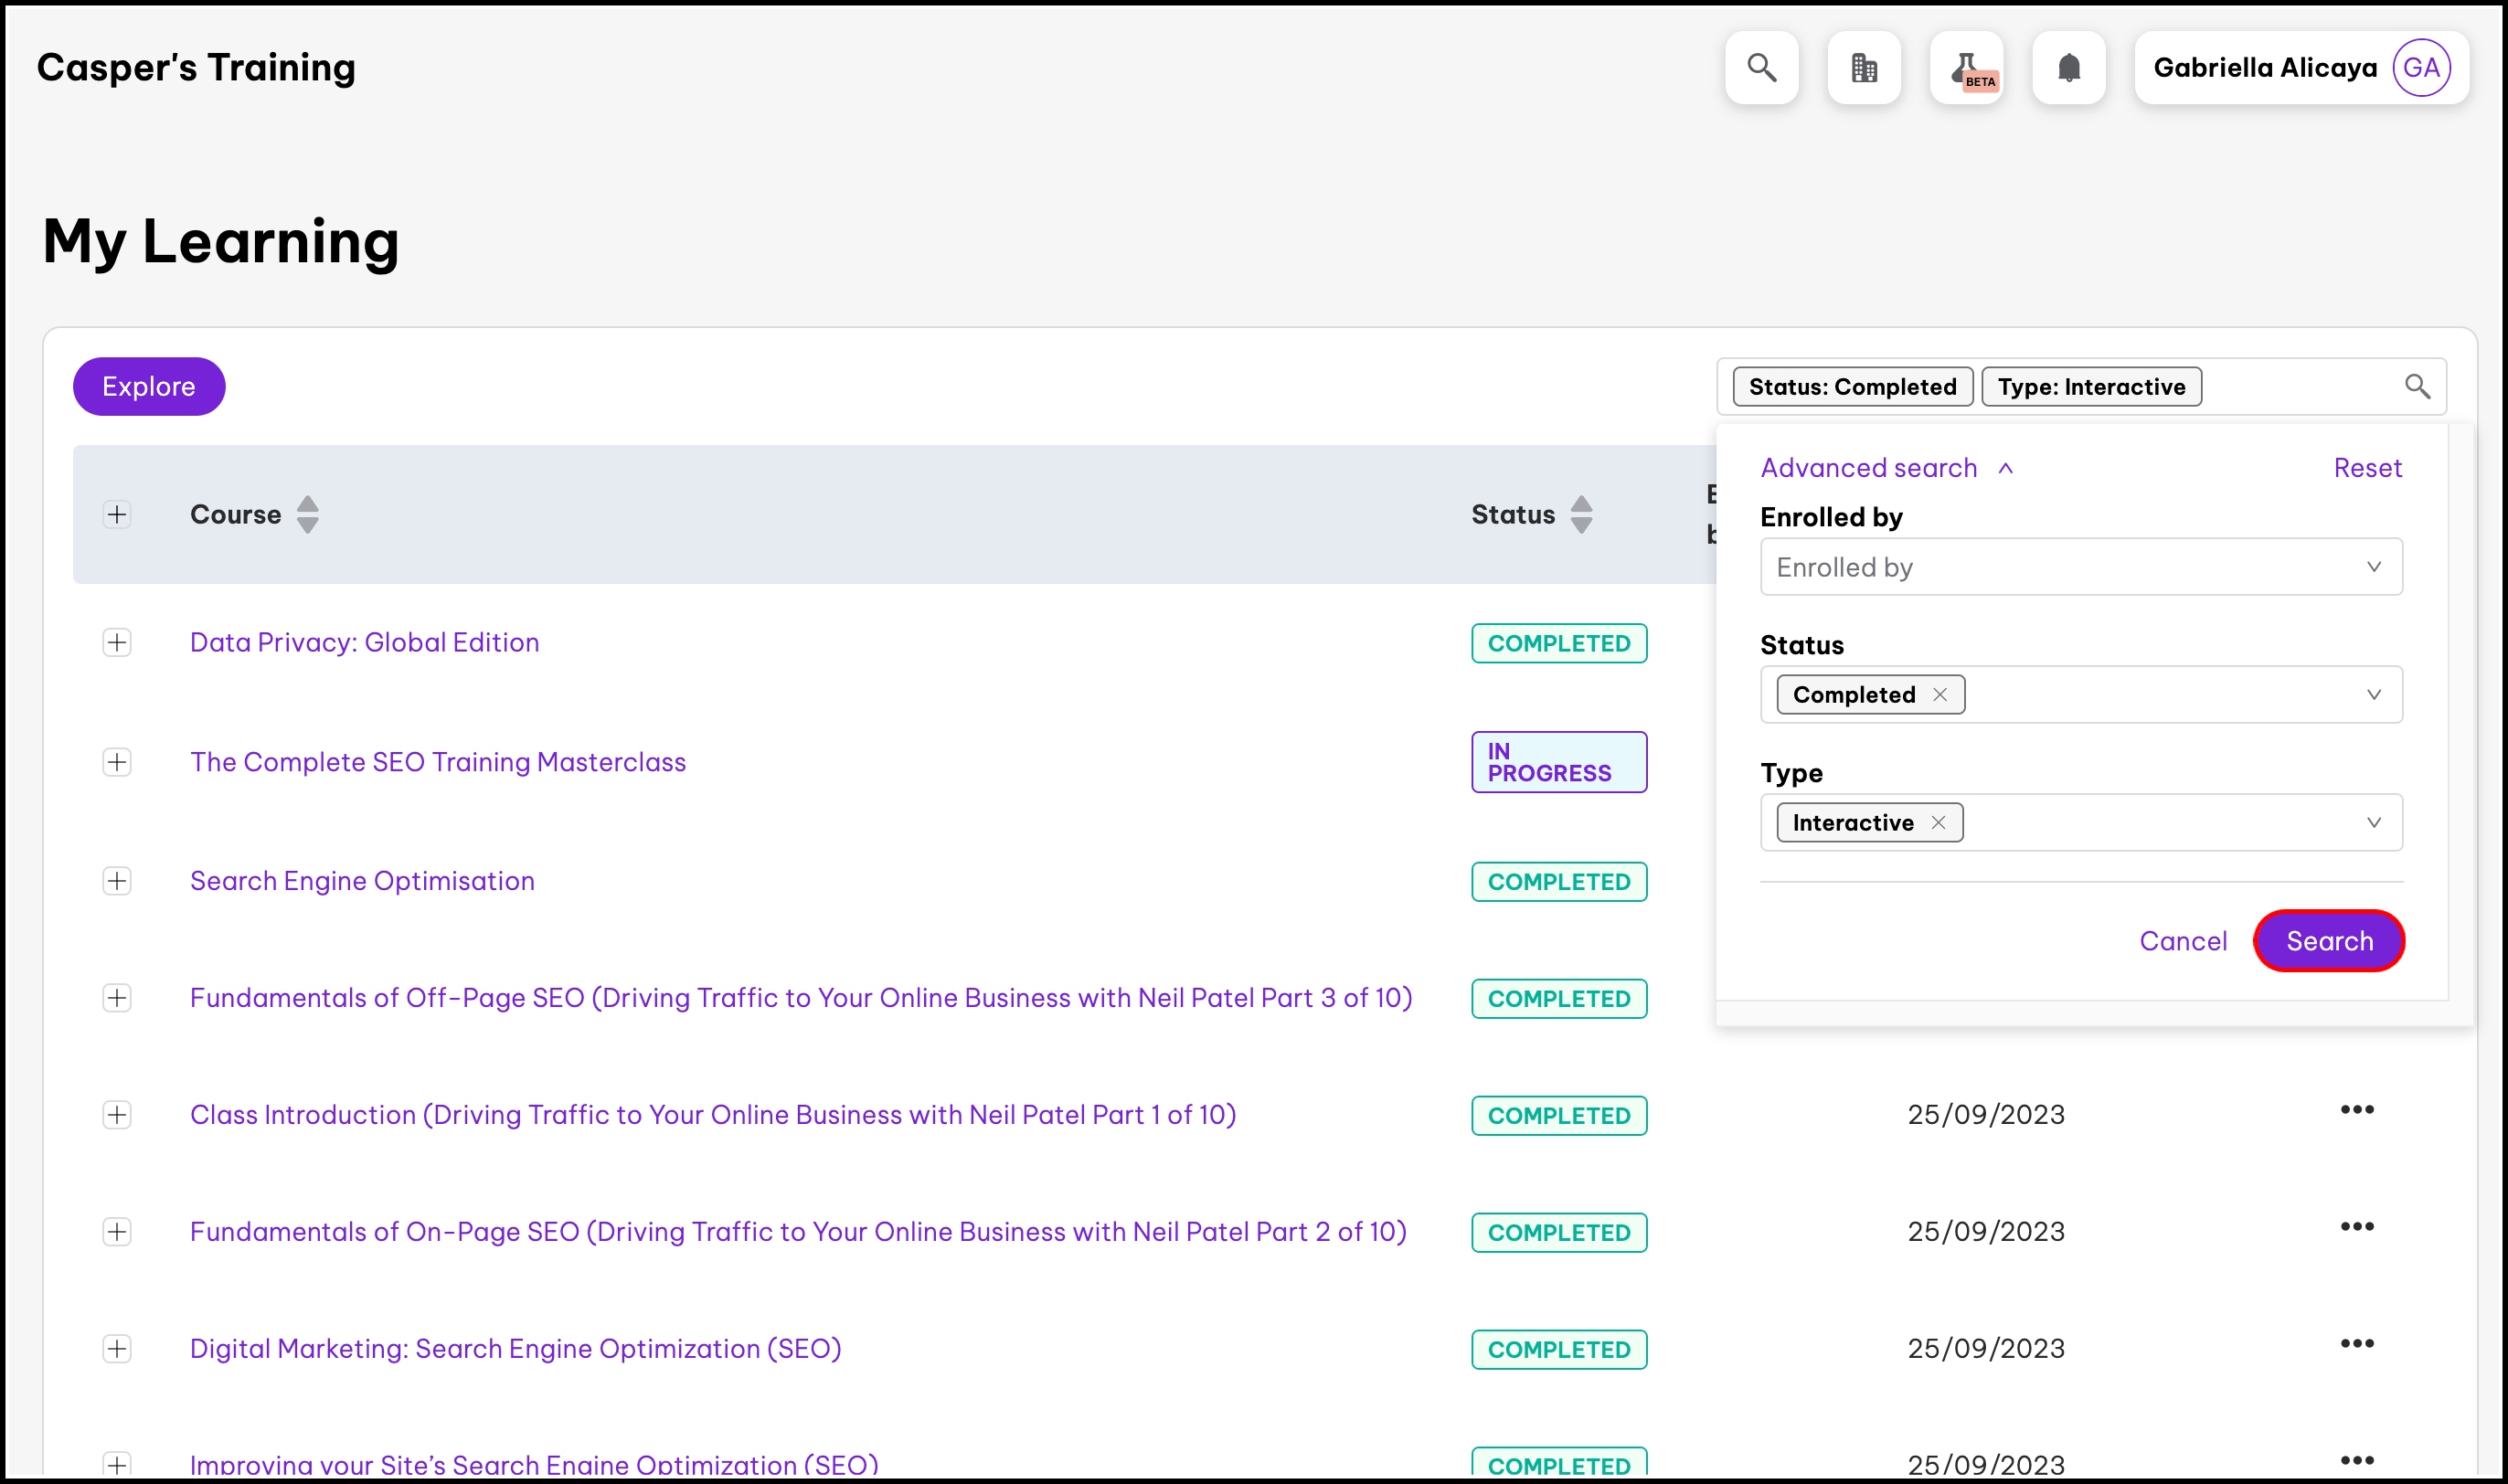Image resolution: width=2508 pixels, height=1484 pixels.
Task: Open more options for Class Introduction course
Action: tap(2356, 1110)
